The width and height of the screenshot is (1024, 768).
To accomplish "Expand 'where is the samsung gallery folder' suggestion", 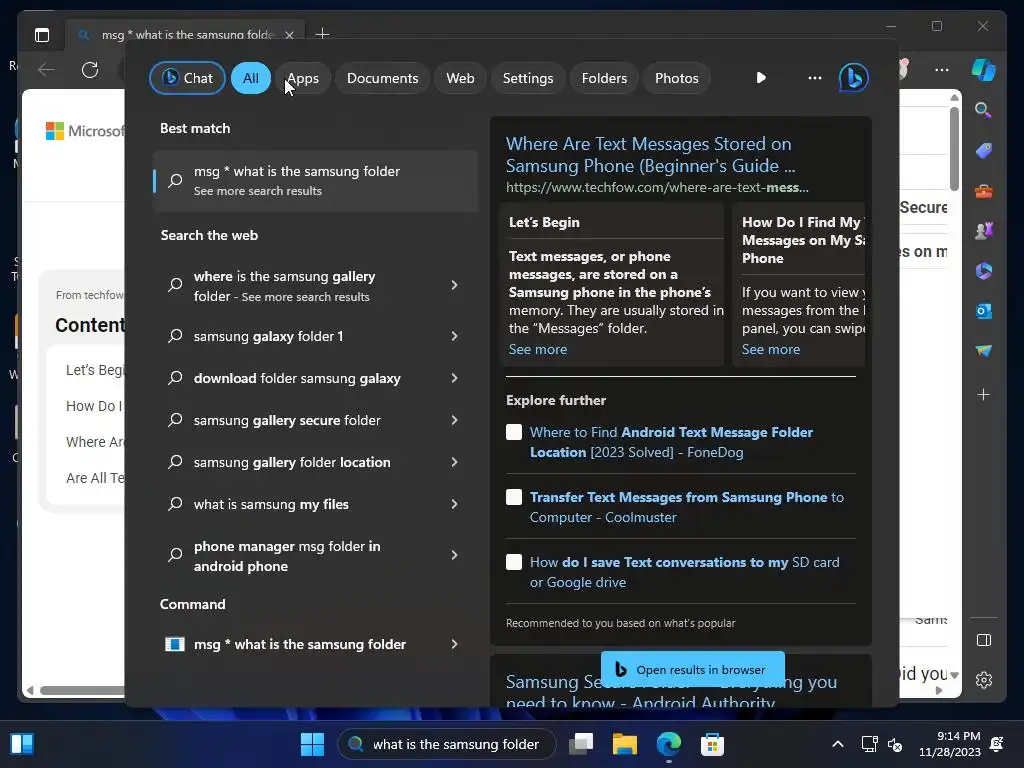I will [x=455, y=285].
